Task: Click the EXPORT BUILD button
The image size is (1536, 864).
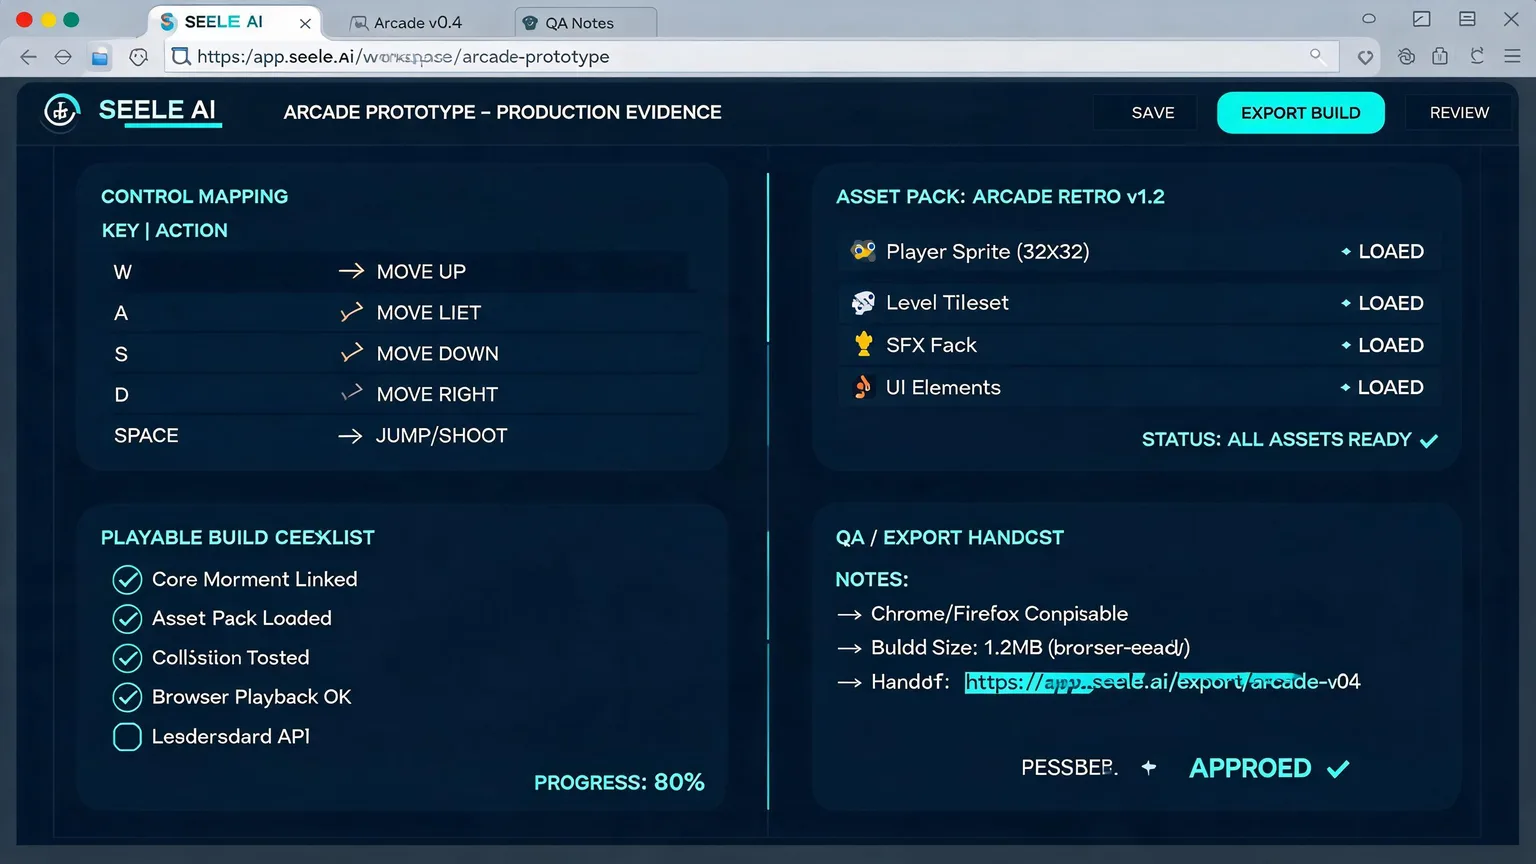Action: pos(1300,113)
